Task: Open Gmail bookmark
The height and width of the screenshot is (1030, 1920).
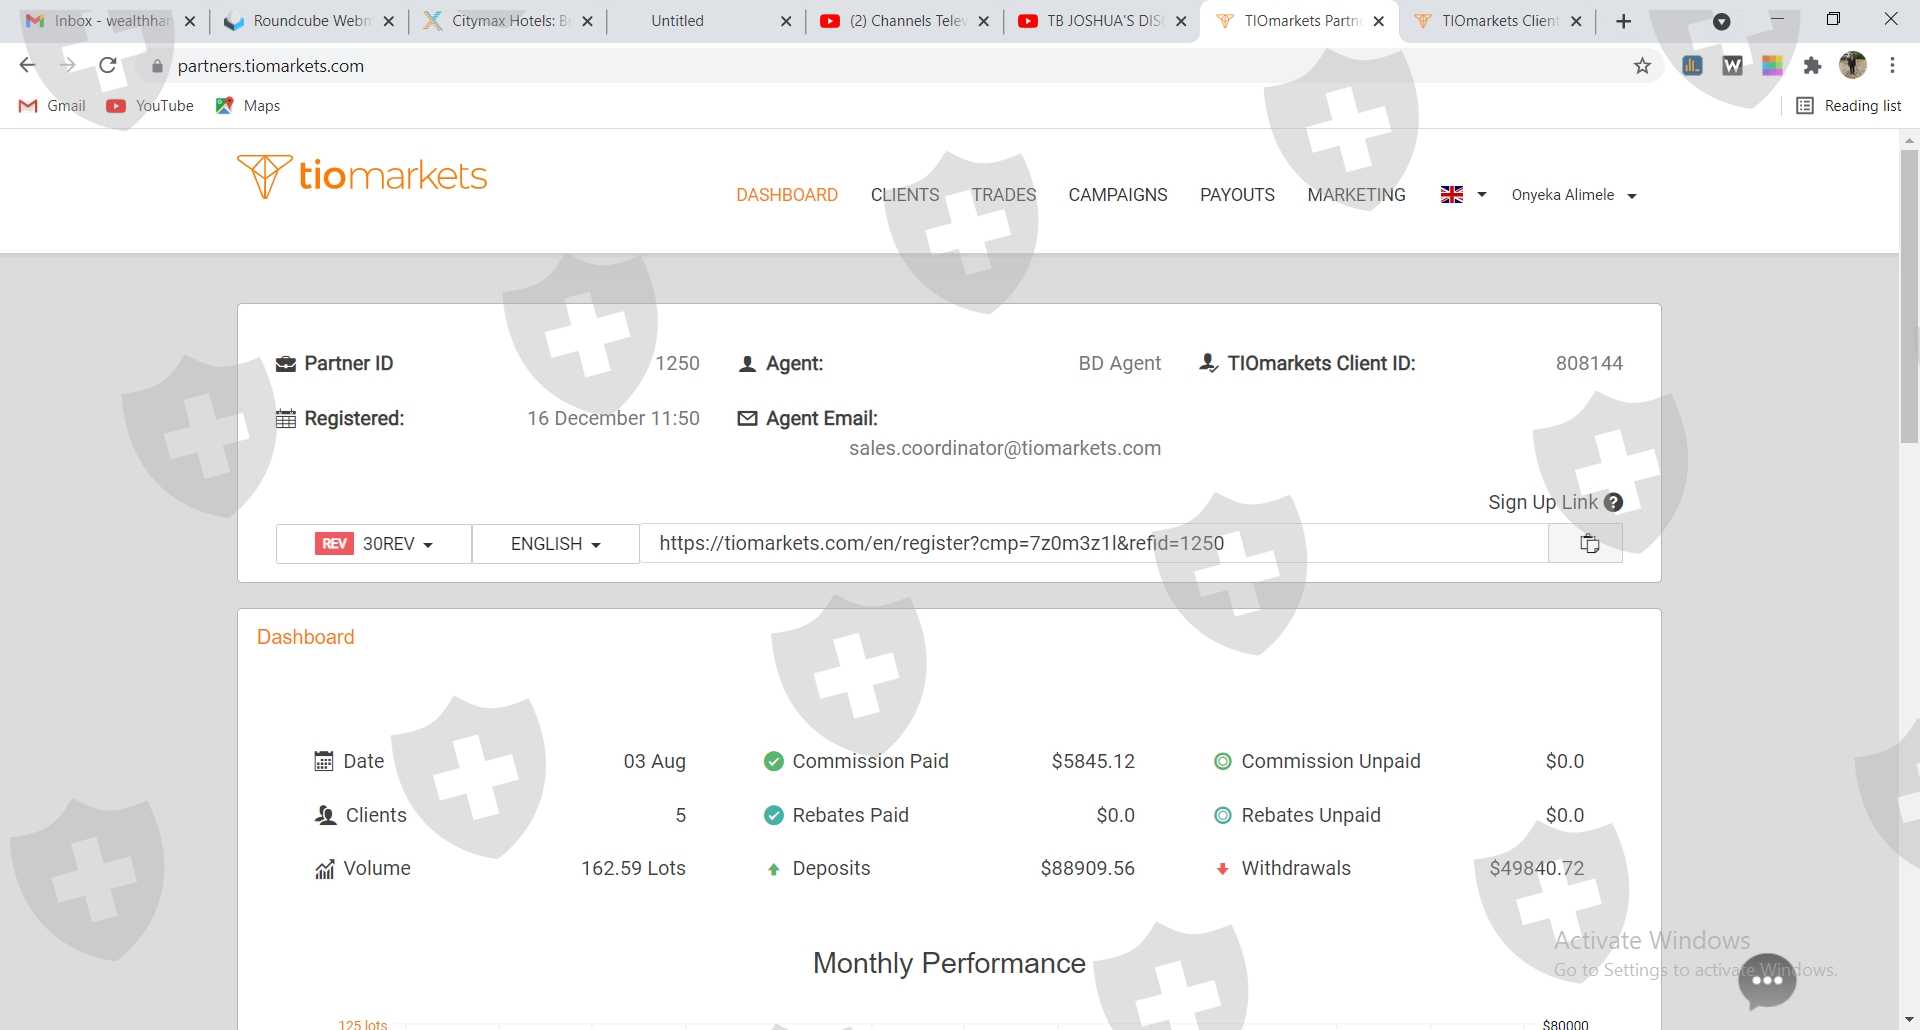Action: pos(52,106)
